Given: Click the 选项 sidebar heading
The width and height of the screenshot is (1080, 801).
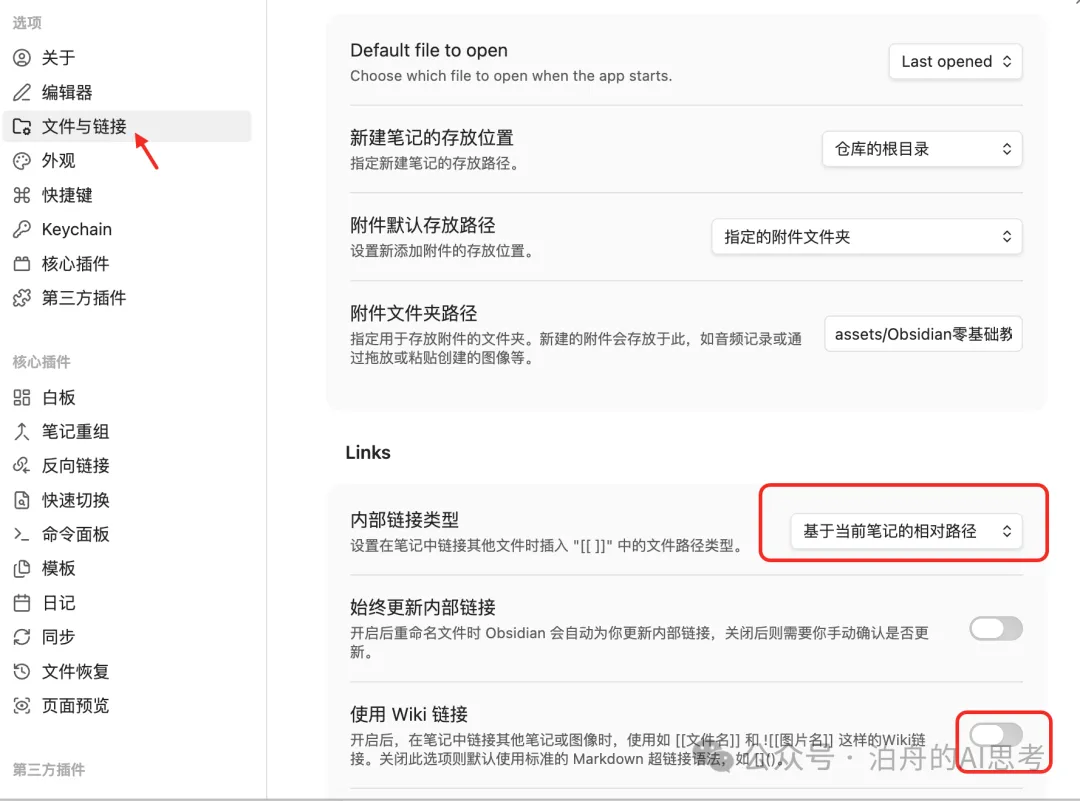Looking at the screenshot, I should pyautogui.click(x=27, y=23).
